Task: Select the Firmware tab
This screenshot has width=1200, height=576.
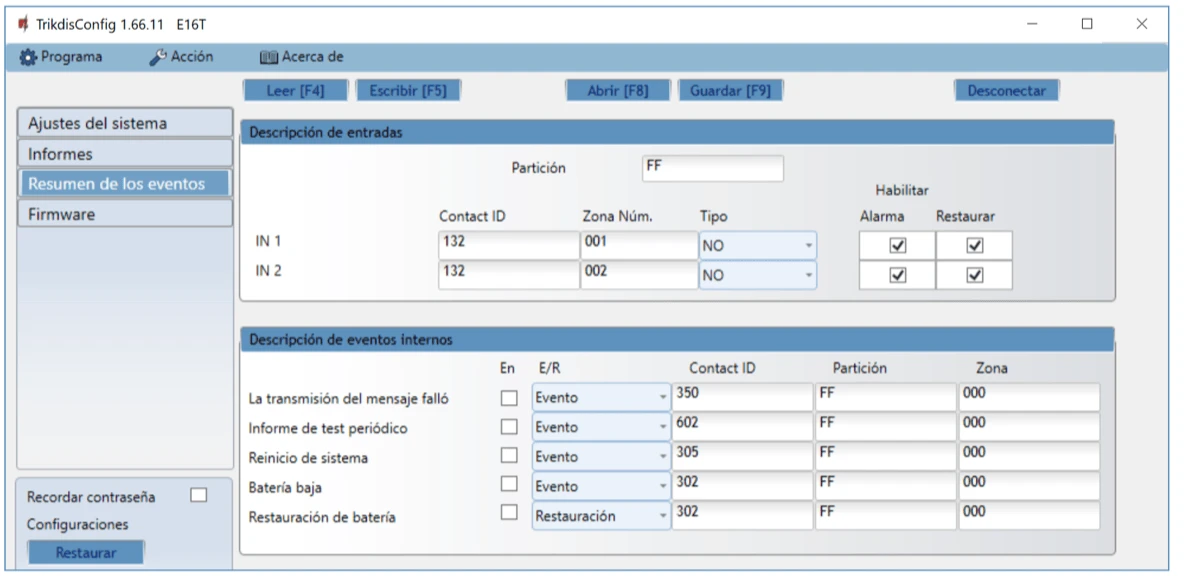Action: pyautogui.click(x=124, y=214)
